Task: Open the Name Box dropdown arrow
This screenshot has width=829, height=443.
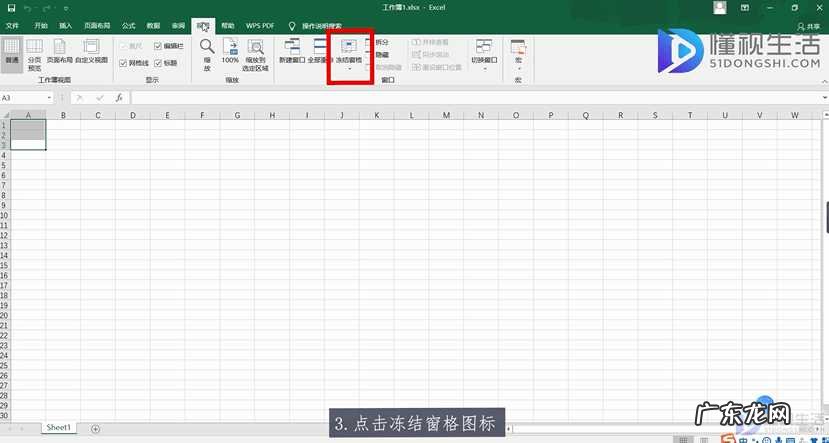Action: point(50,98)
